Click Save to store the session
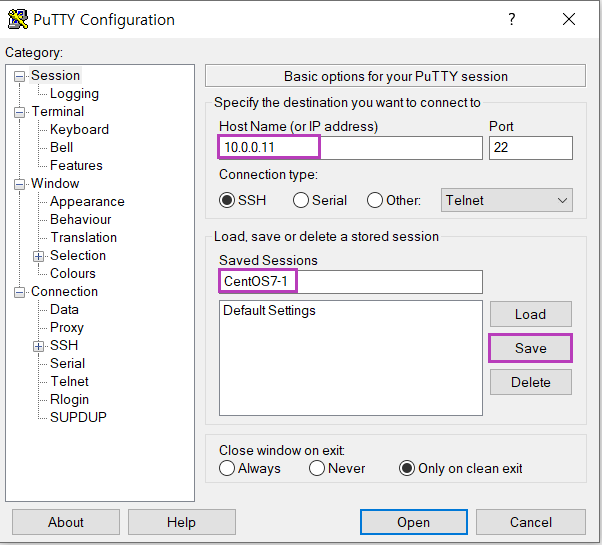The image size is (602, 545). pyautogui.click(x=531, y=348)
